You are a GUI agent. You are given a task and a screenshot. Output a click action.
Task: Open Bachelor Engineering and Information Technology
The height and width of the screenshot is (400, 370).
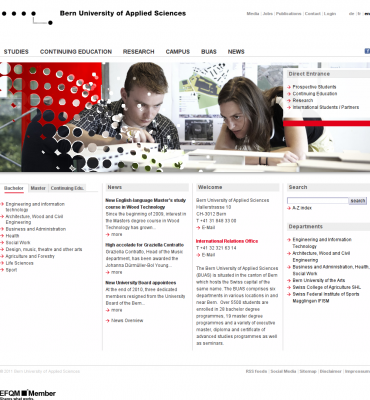[35, 207]
